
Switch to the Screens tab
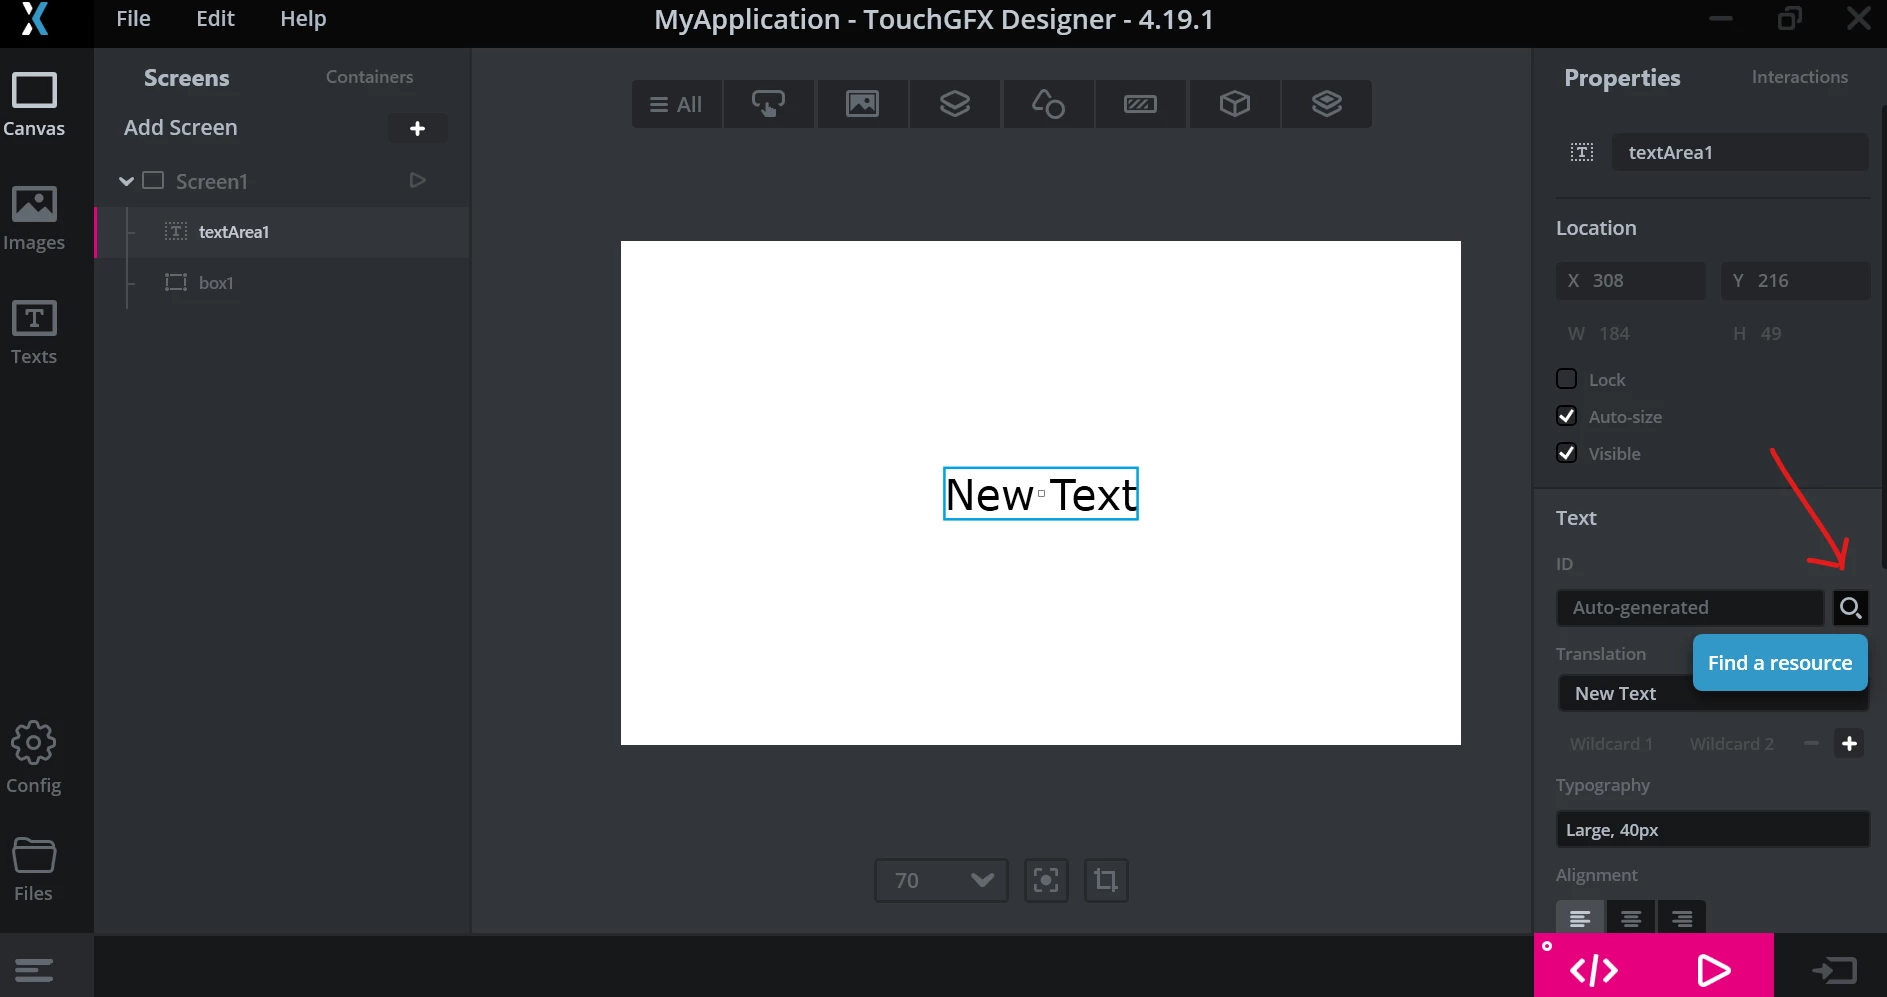(x=187, y=78)
